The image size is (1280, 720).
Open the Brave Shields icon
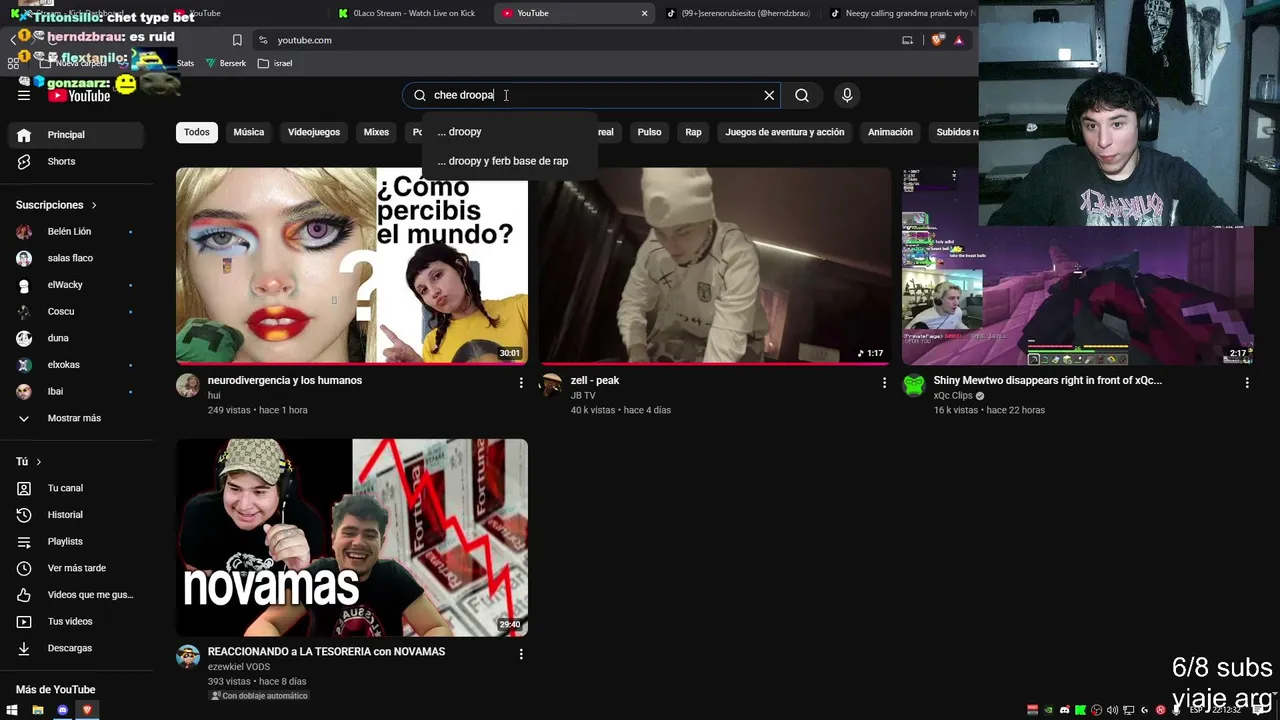(x=937, y=40)
